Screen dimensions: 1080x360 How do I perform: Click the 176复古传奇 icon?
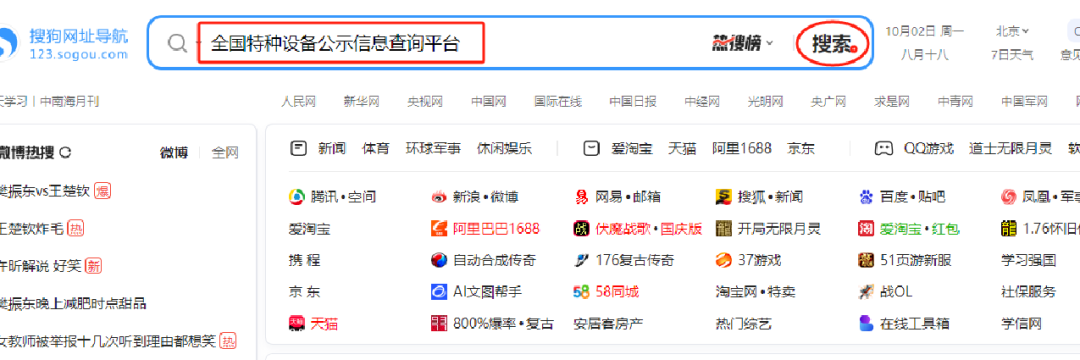click(581, 260)
